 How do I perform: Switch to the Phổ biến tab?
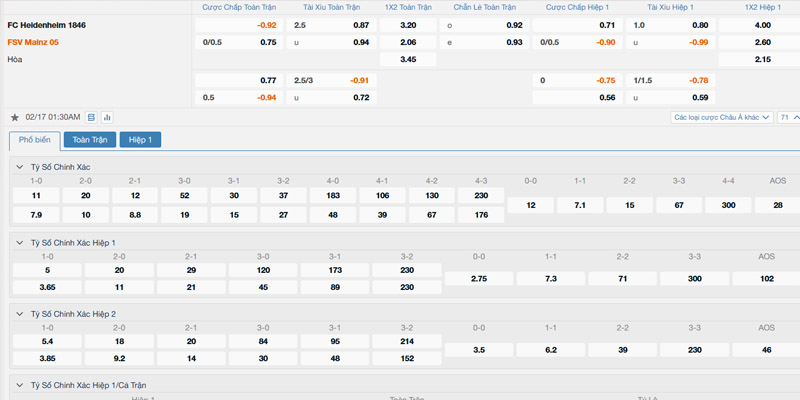(35, 140)
